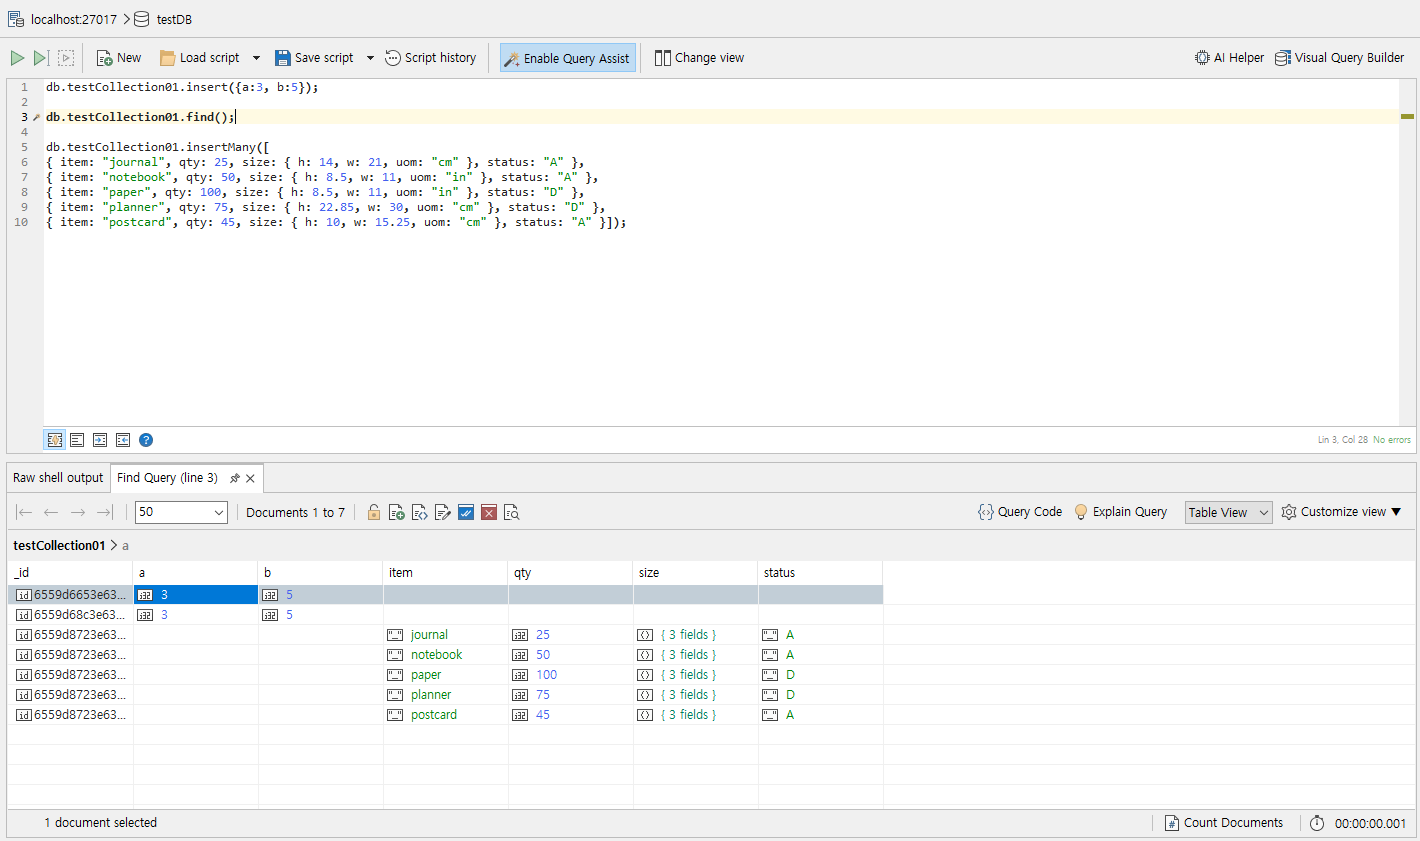This screenshot has height=841, width=1420.
Task: Switch to the Raw shell output tab
Action: click(x=58, y=478)
